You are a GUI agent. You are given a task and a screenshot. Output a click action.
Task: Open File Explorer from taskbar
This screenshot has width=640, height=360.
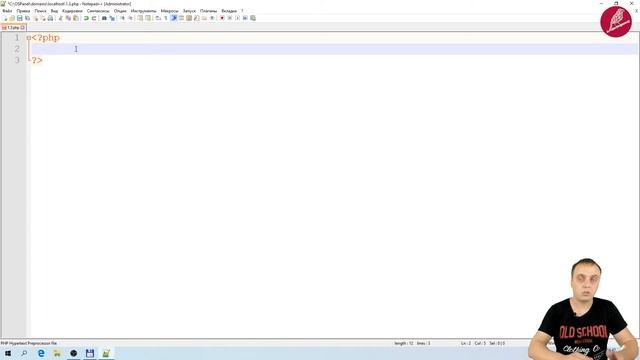coord(57,353)
